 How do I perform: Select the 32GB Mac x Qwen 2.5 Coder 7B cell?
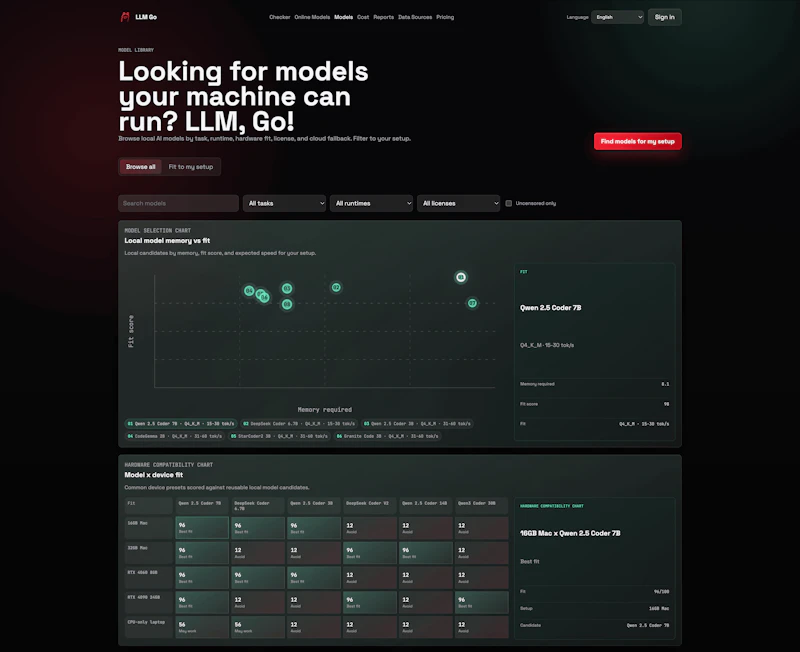click(x=202, y=553)
